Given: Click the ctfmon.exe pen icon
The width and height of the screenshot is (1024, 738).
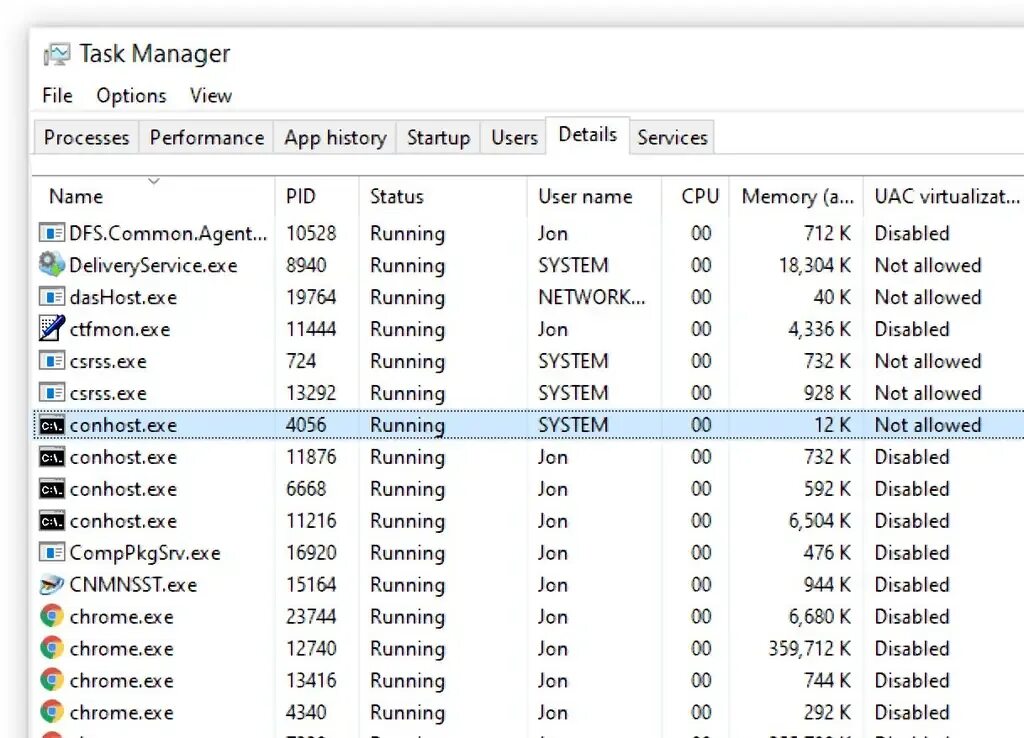Looking at the screenshot, I should [x=52, y=328].
